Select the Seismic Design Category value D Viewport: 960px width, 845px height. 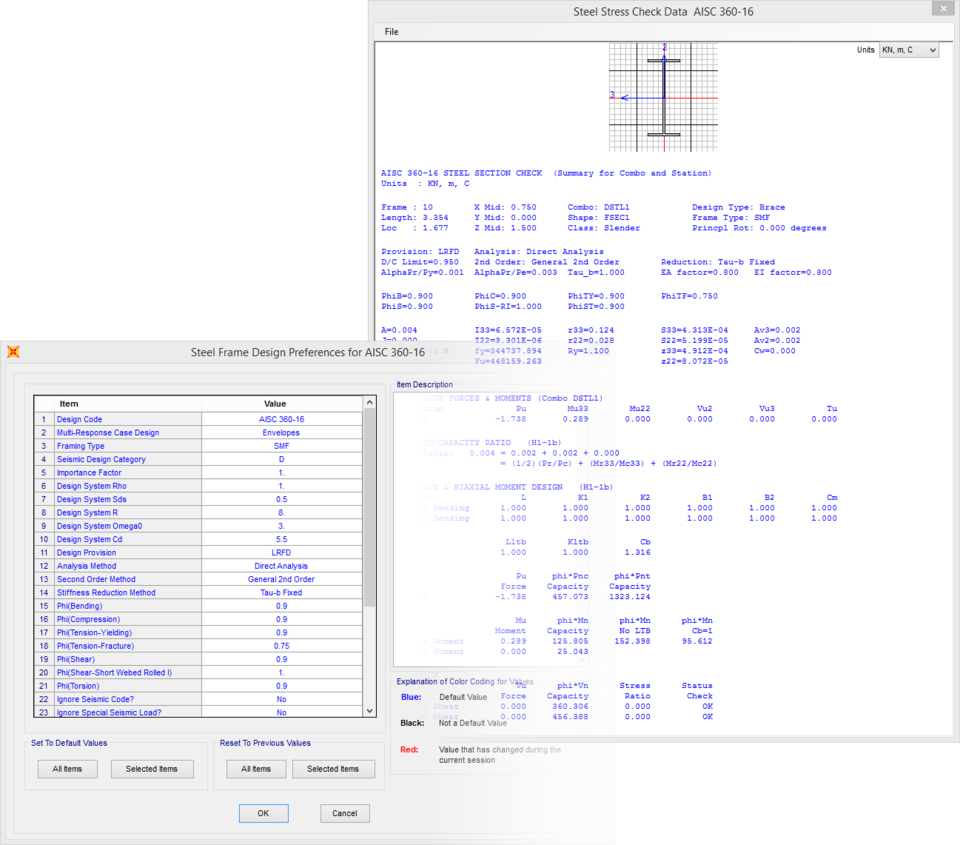(281, 459)
